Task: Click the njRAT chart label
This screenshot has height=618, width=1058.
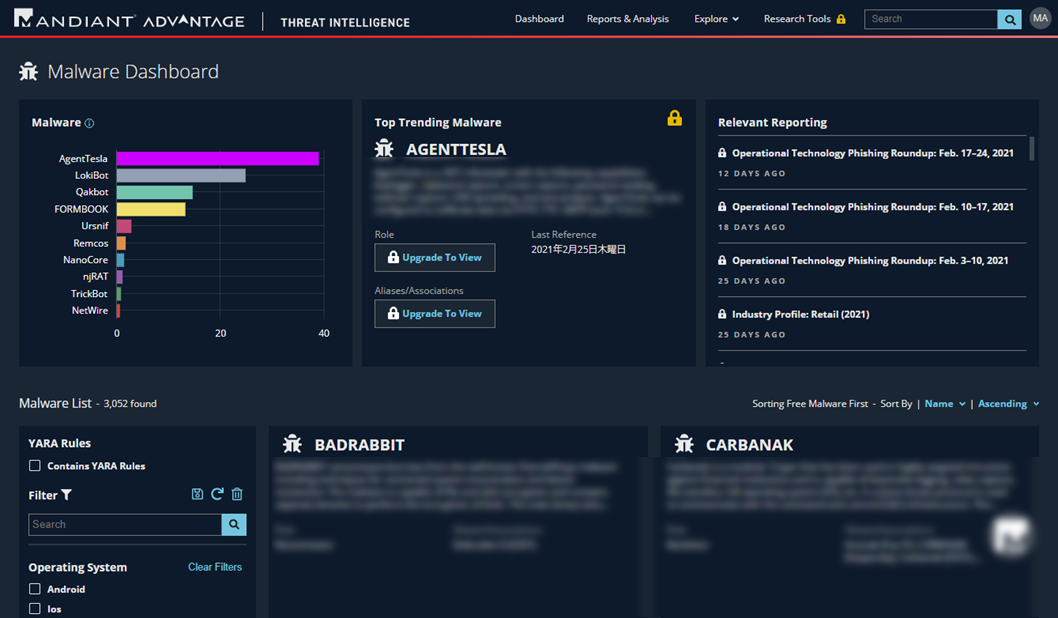Action: (x=95, y=277)
